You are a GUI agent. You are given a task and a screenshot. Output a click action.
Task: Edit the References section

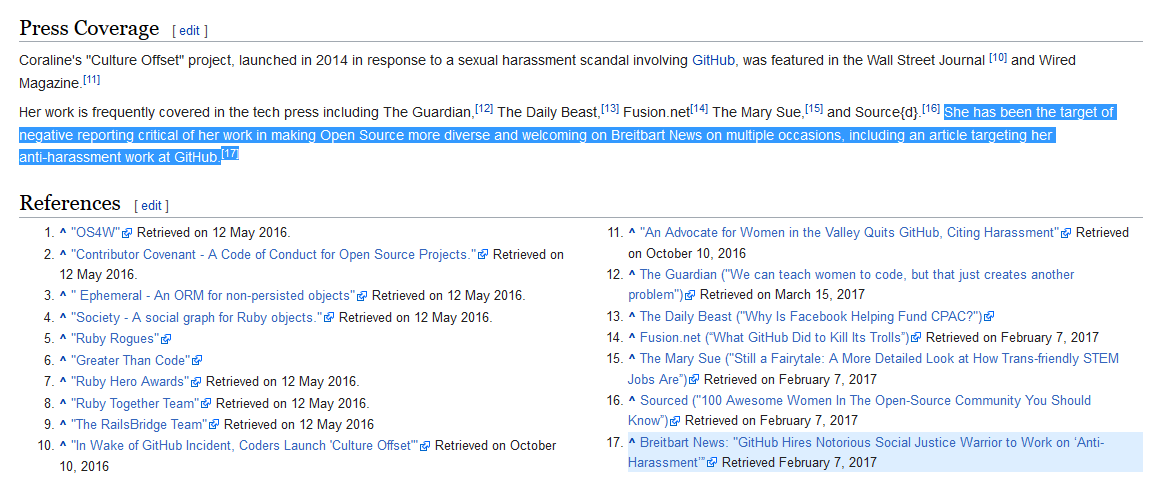click(x=151, y=206)
